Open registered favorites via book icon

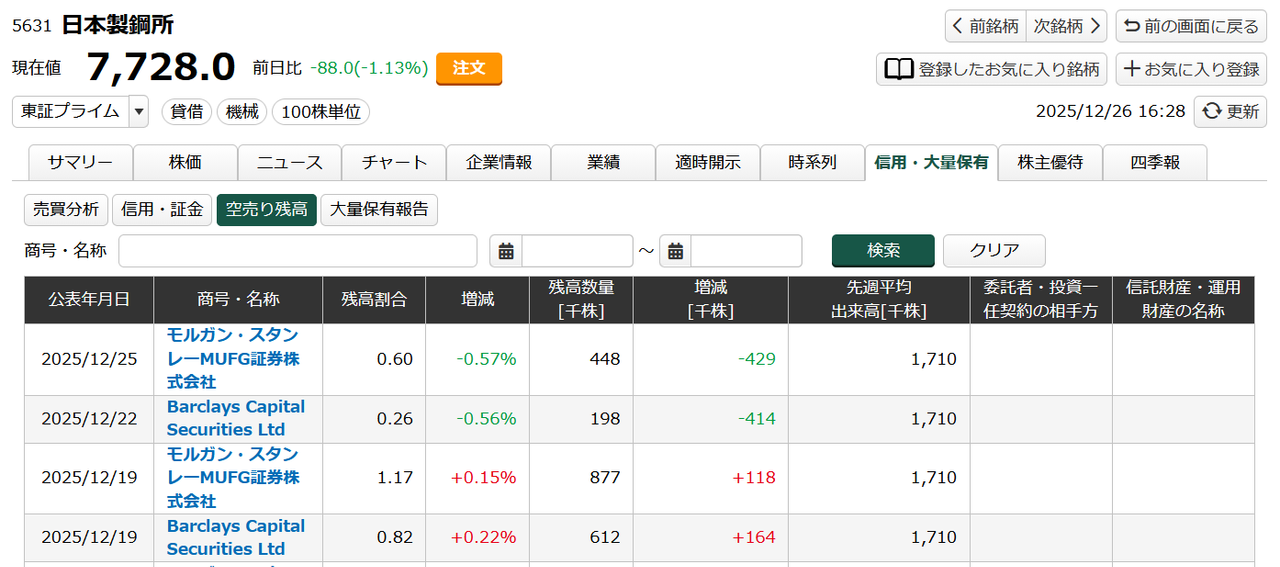pyautogui.click(x=991, y=69)
